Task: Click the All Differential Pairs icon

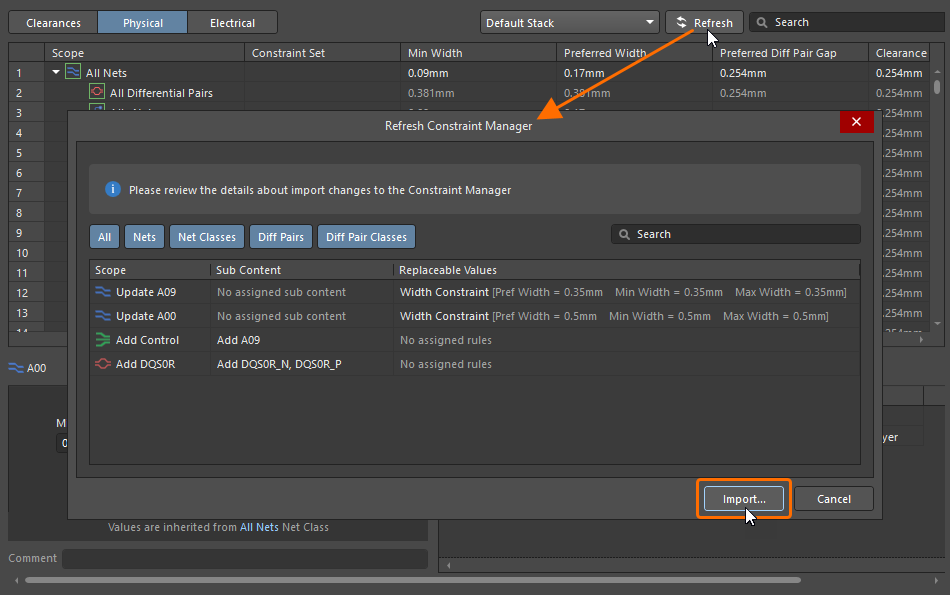Action: pos(96,92)
